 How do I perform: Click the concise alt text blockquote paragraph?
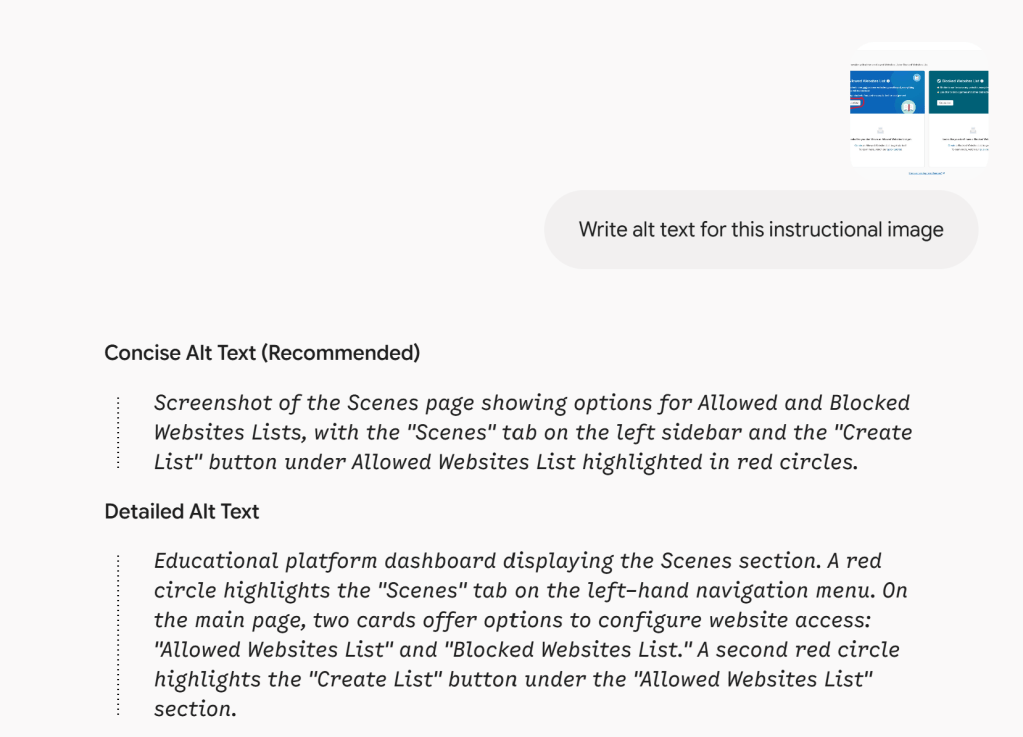[x=533, y=432]
